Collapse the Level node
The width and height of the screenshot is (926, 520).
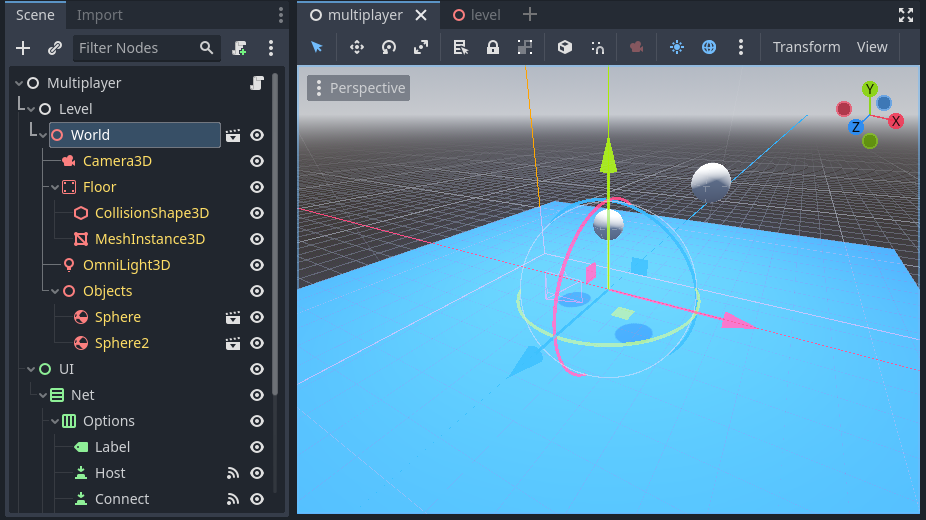[x=31, y=110]
